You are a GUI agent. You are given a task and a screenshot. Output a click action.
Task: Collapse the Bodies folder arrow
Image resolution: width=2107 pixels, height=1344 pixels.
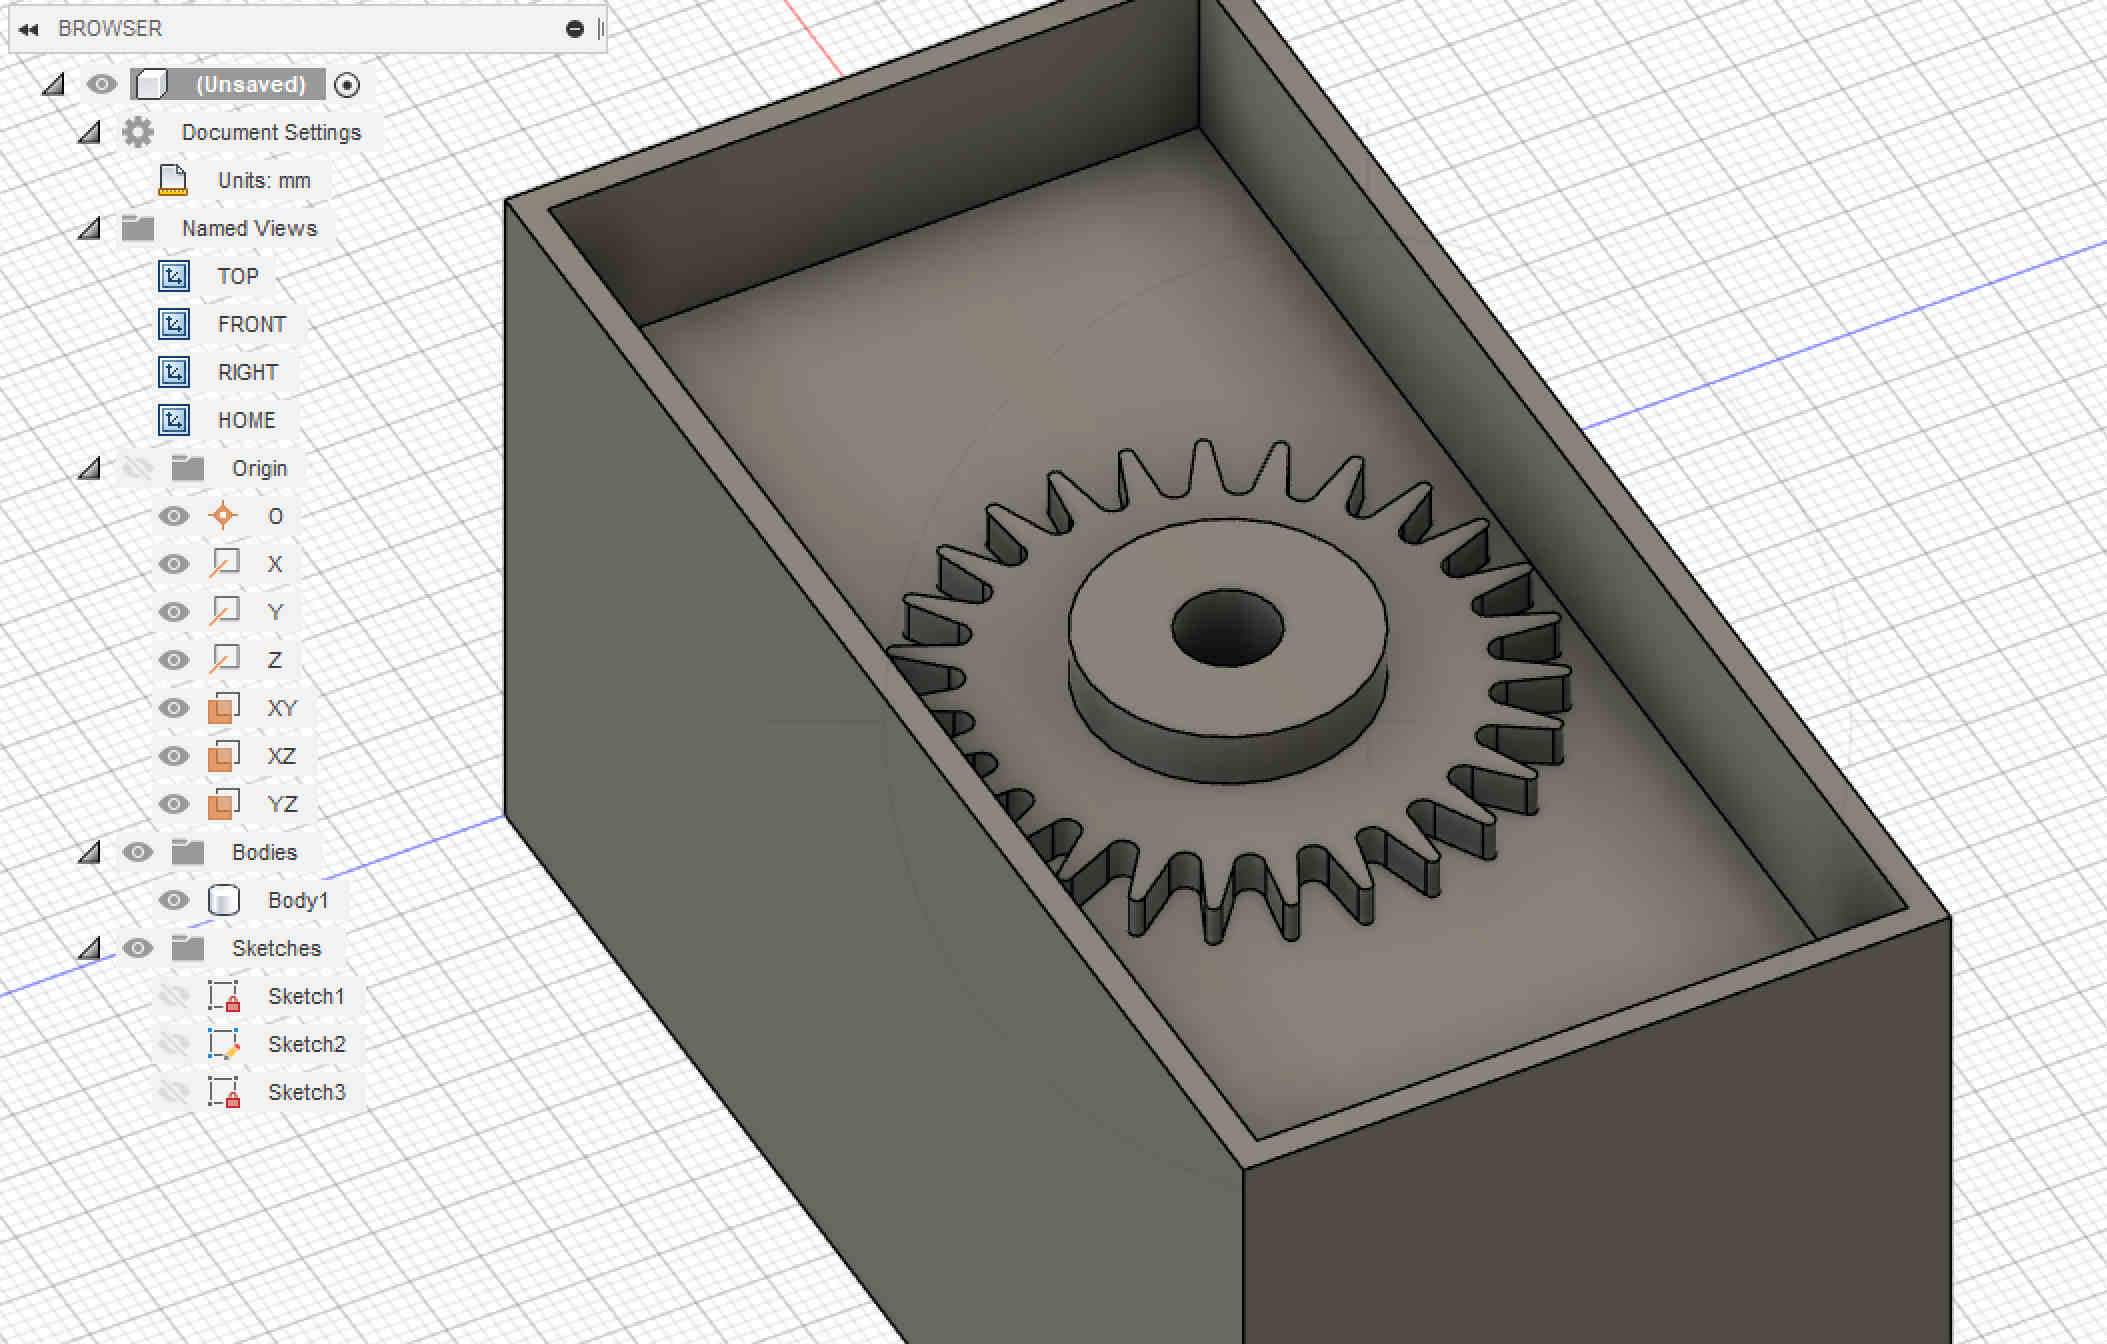click(x=90, y=853)
